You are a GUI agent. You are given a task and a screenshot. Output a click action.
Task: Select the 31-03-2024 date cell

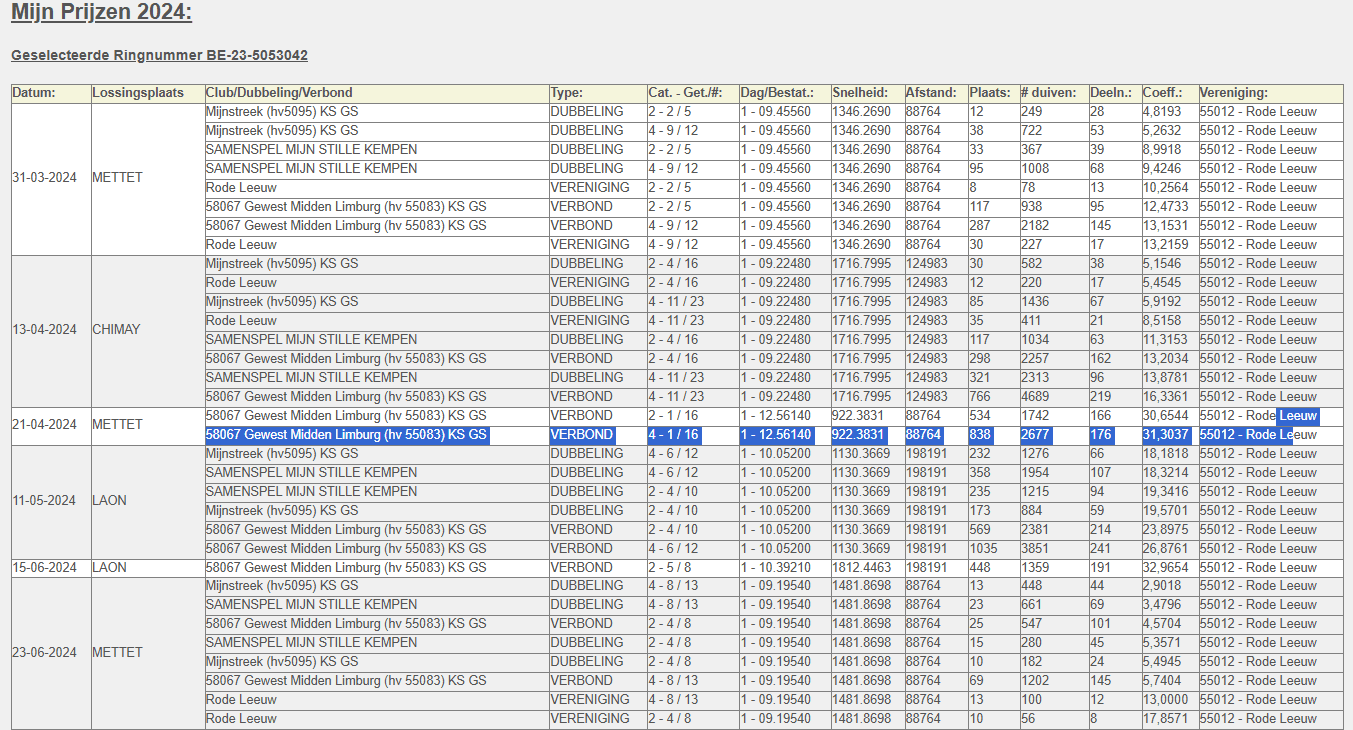(44, 178)
